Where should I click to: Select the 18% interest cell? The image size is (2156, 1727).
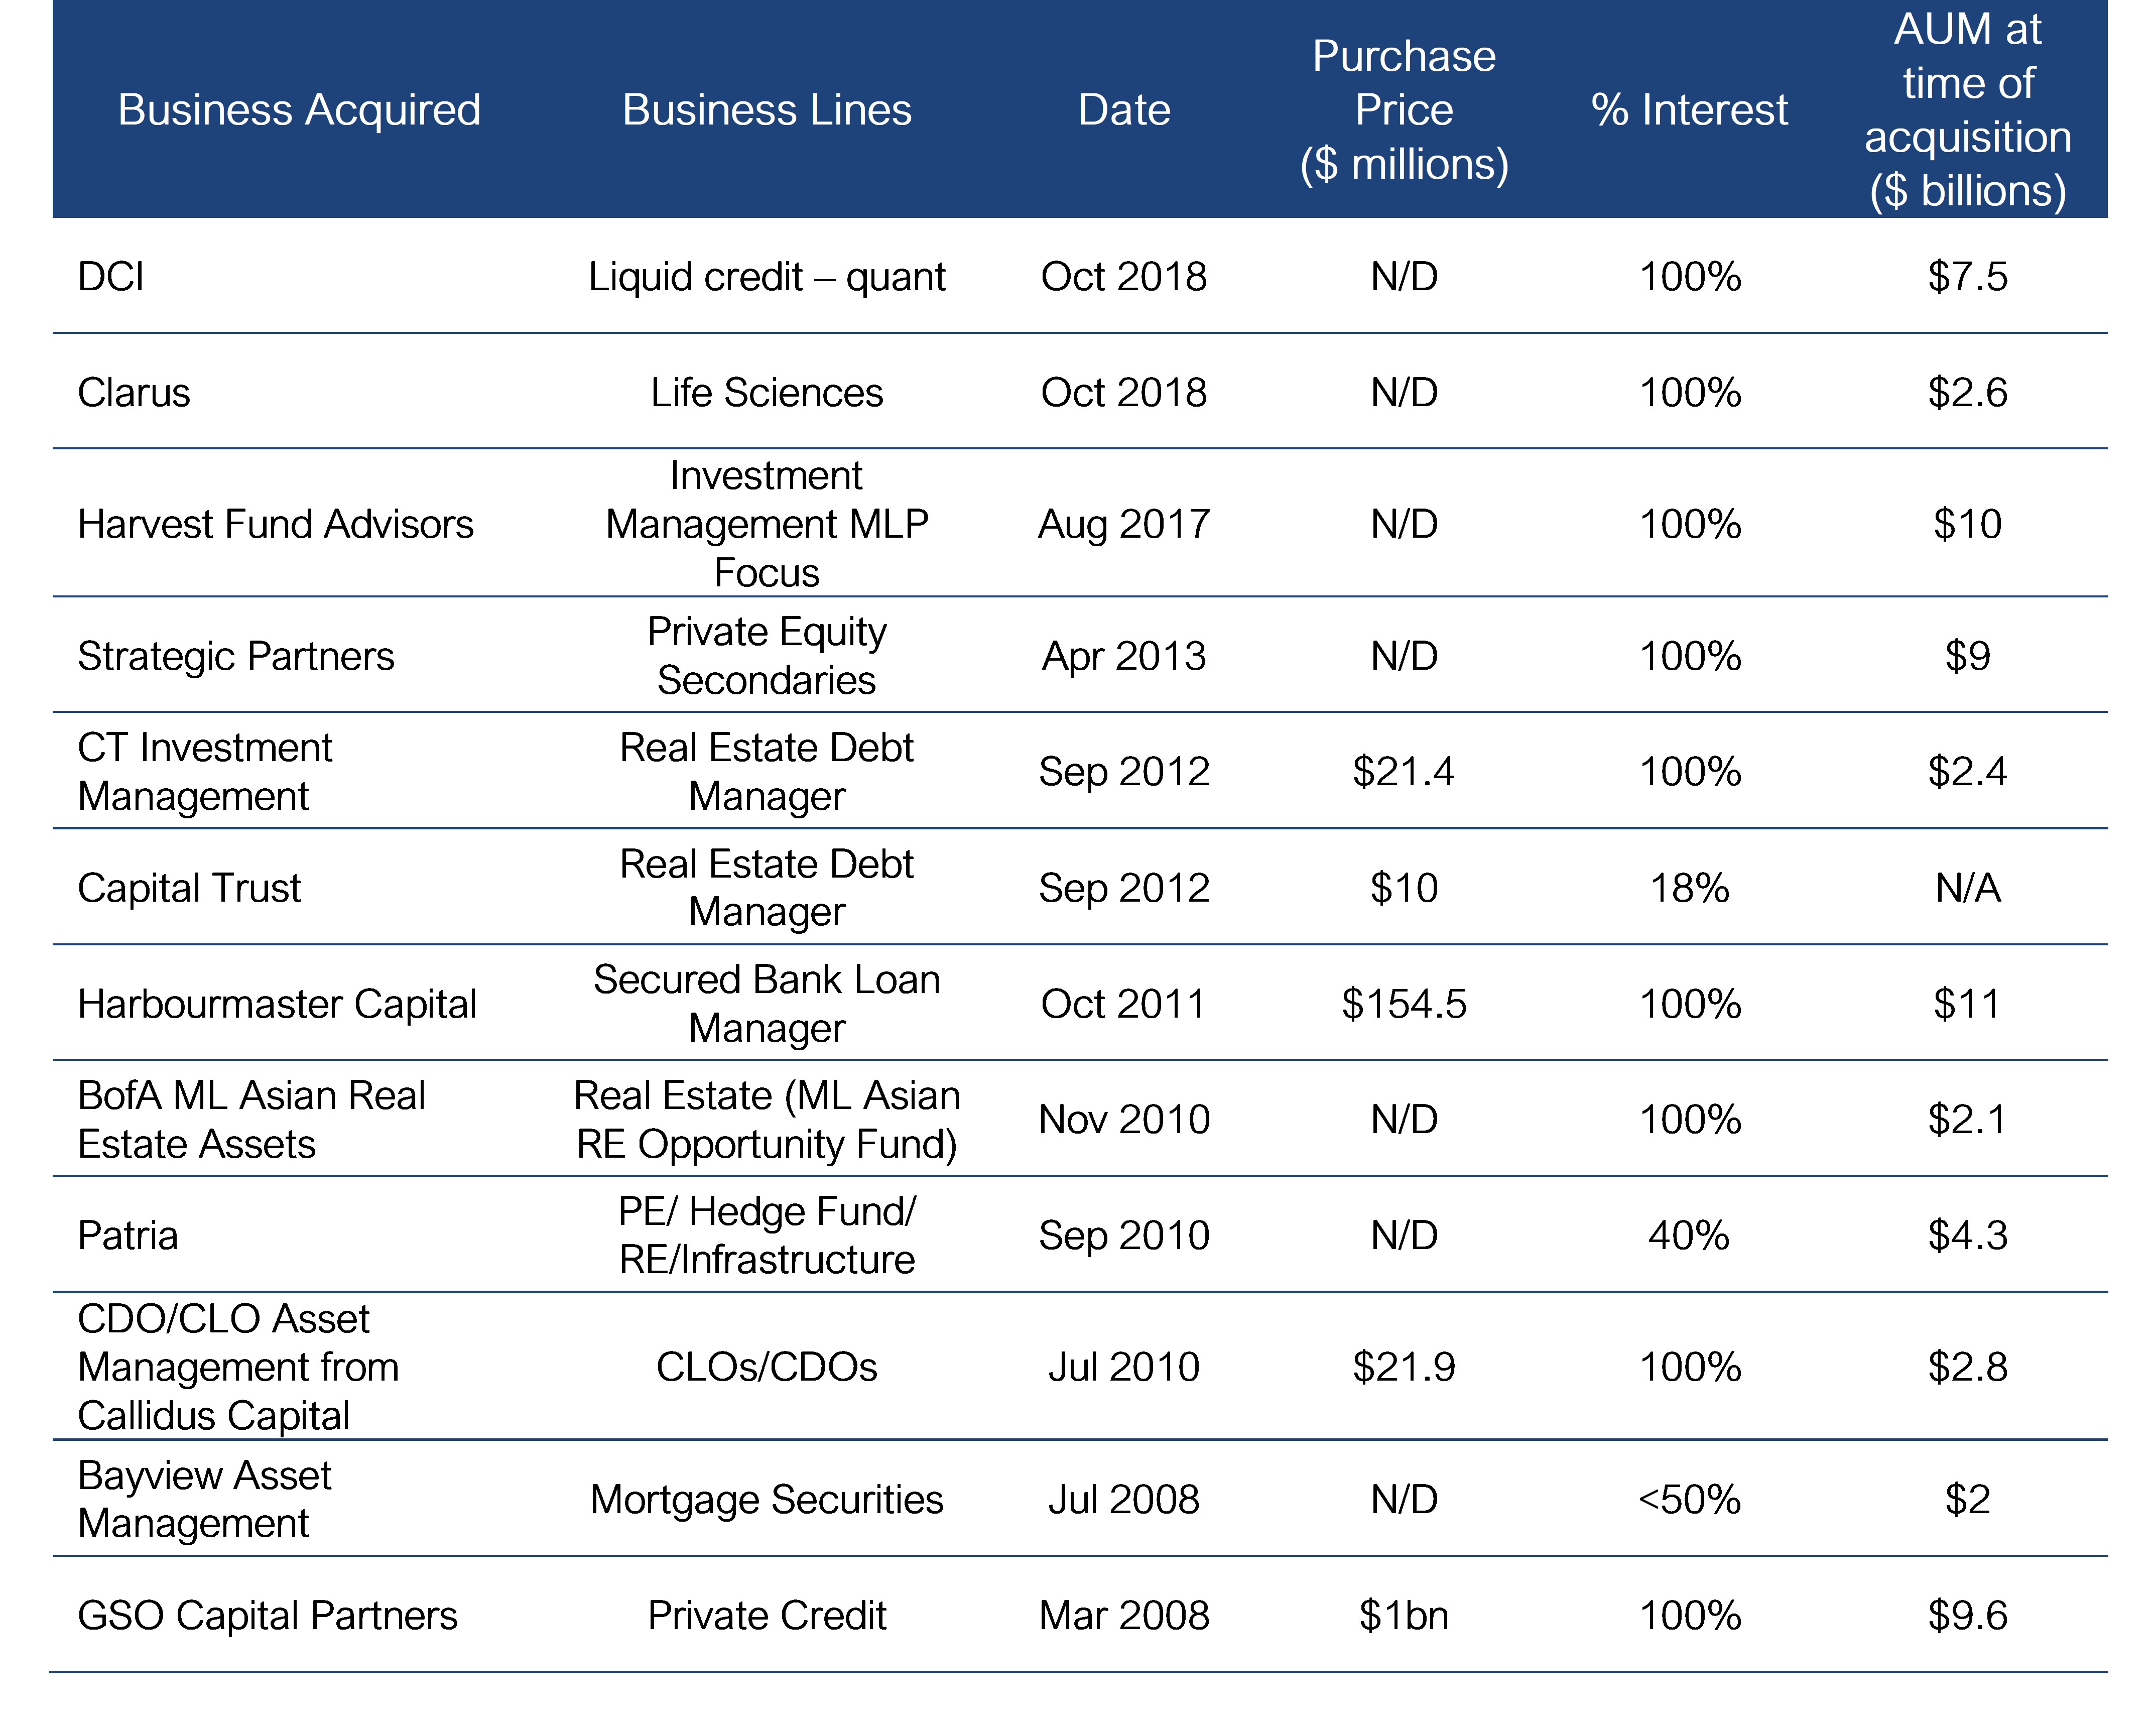pos(1688,888)
